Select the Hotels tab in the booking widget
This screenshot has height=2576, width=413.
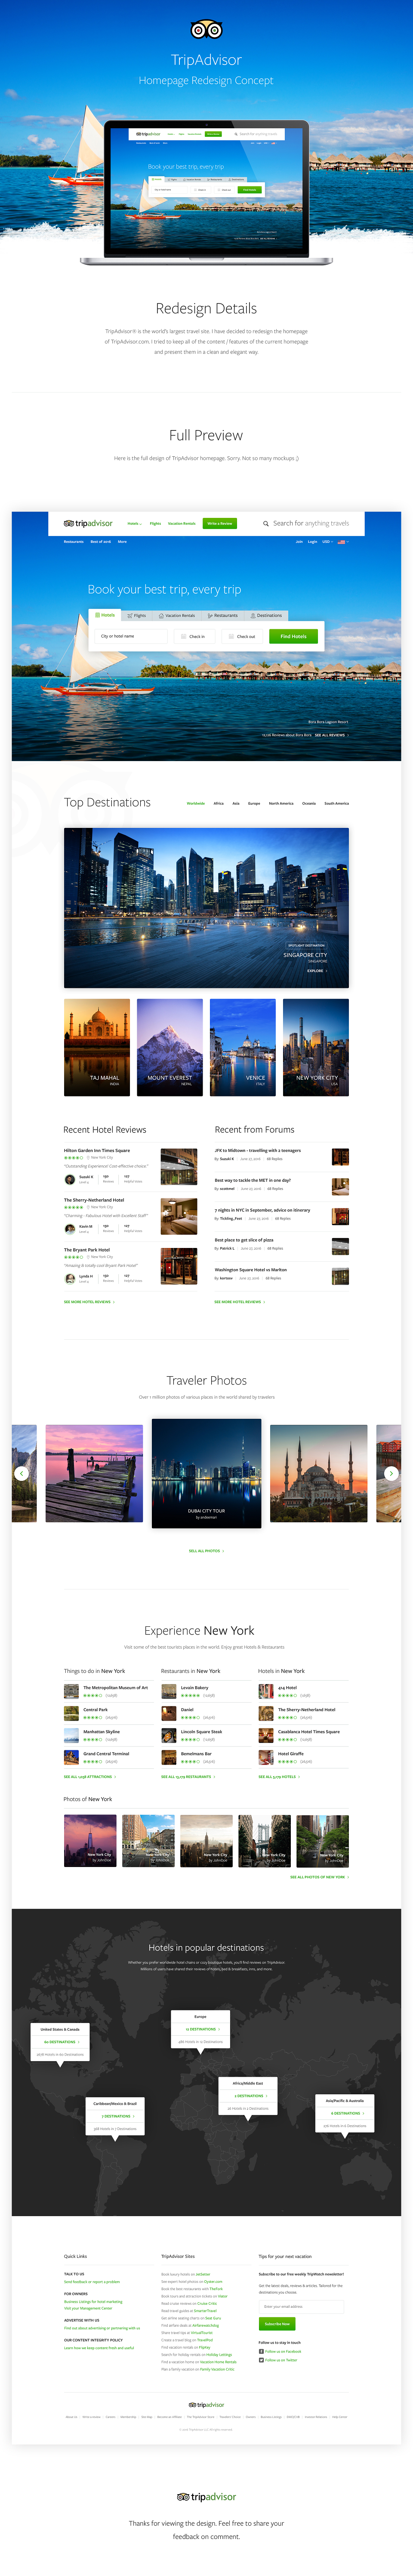(x=104, y=615)
